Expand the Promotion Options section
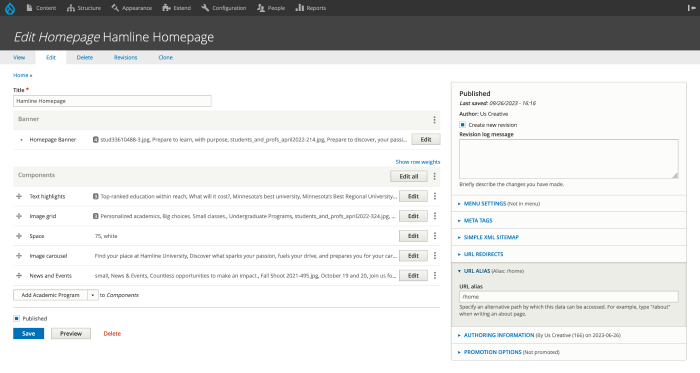The width and height of the screenshot is (700, 373). click(492, 352)
